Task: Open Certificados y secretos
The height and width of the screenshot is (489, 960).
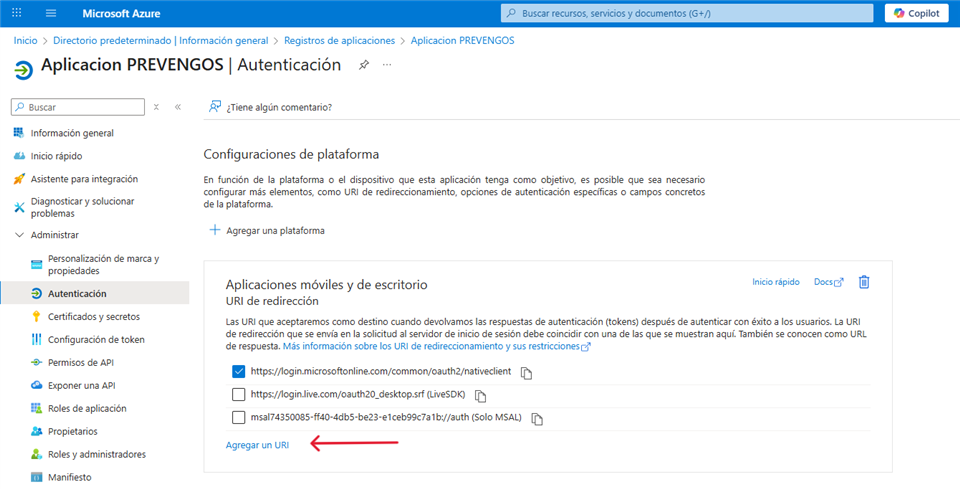Action: coord(95,316)
